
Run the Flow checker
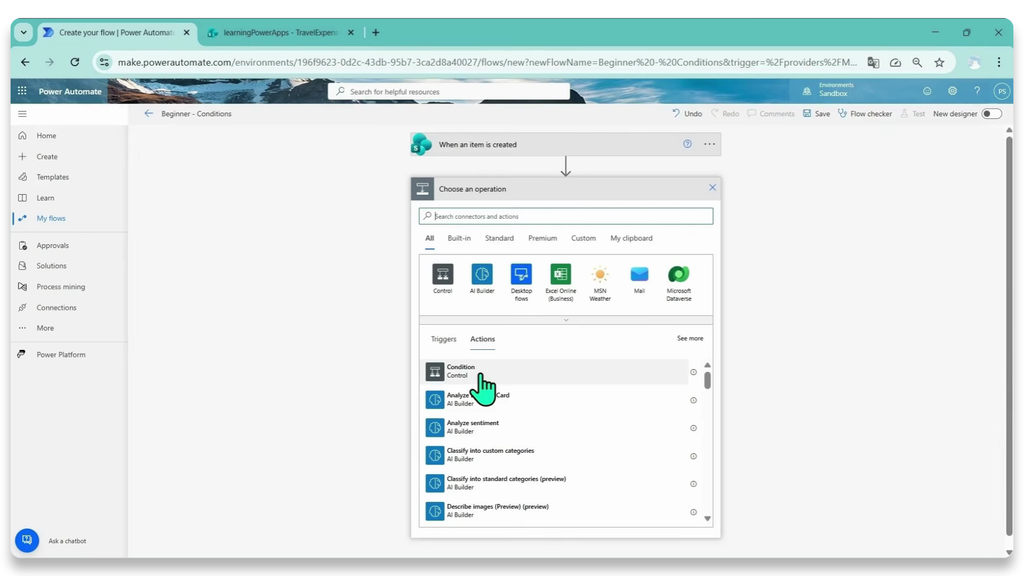tap(865, 114)
